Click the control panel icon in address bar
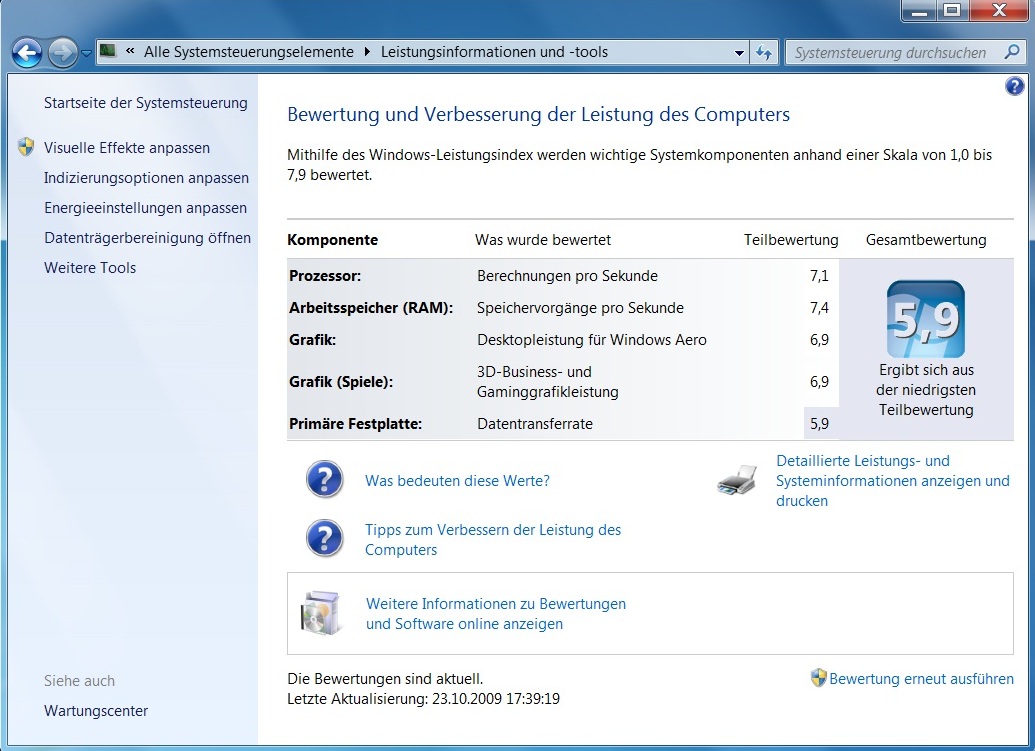 [x=108, y=51]
